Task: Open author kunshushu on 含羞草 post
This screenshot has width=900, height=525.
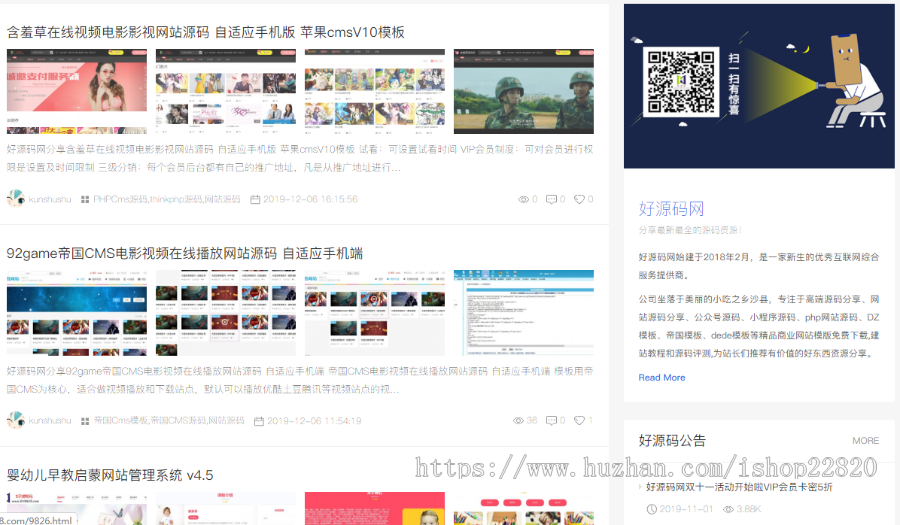Action: 50,199
